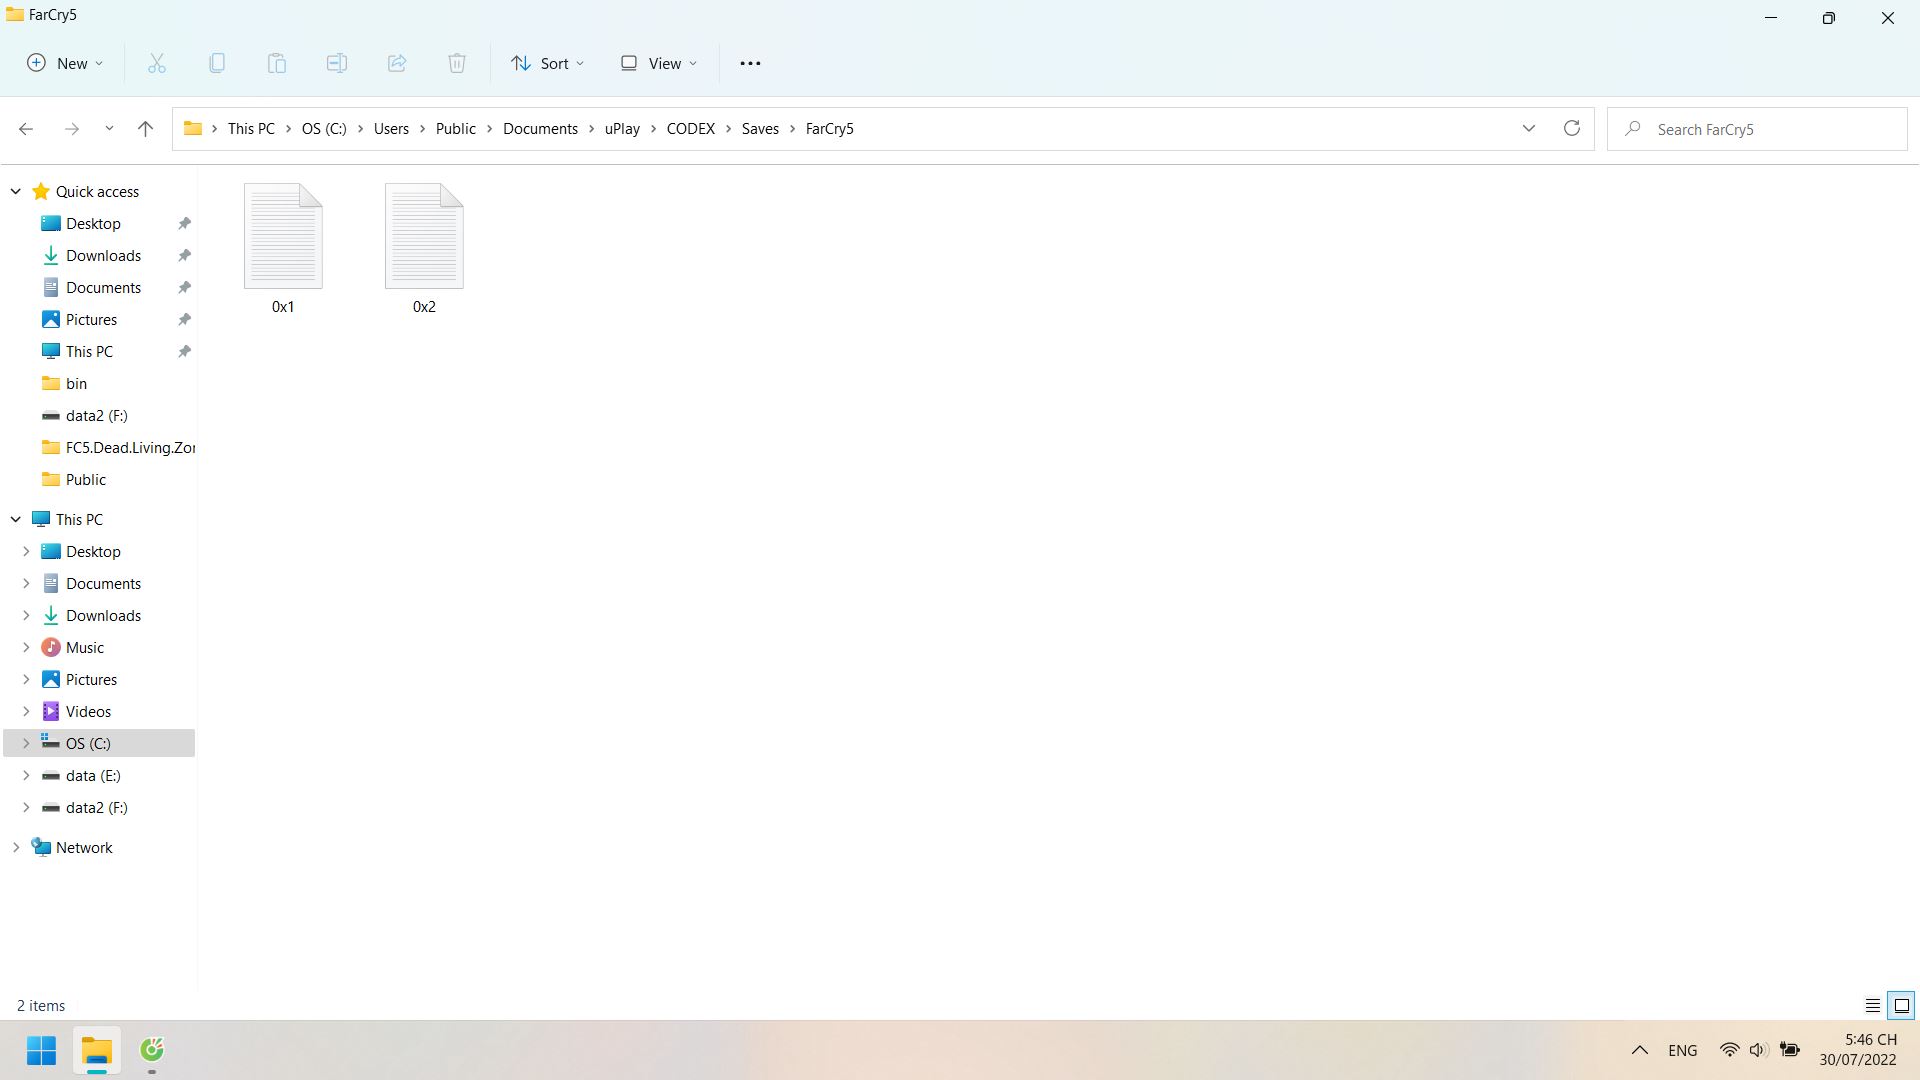
Task: Open the View layout dropdown
Action: [659, 63]
